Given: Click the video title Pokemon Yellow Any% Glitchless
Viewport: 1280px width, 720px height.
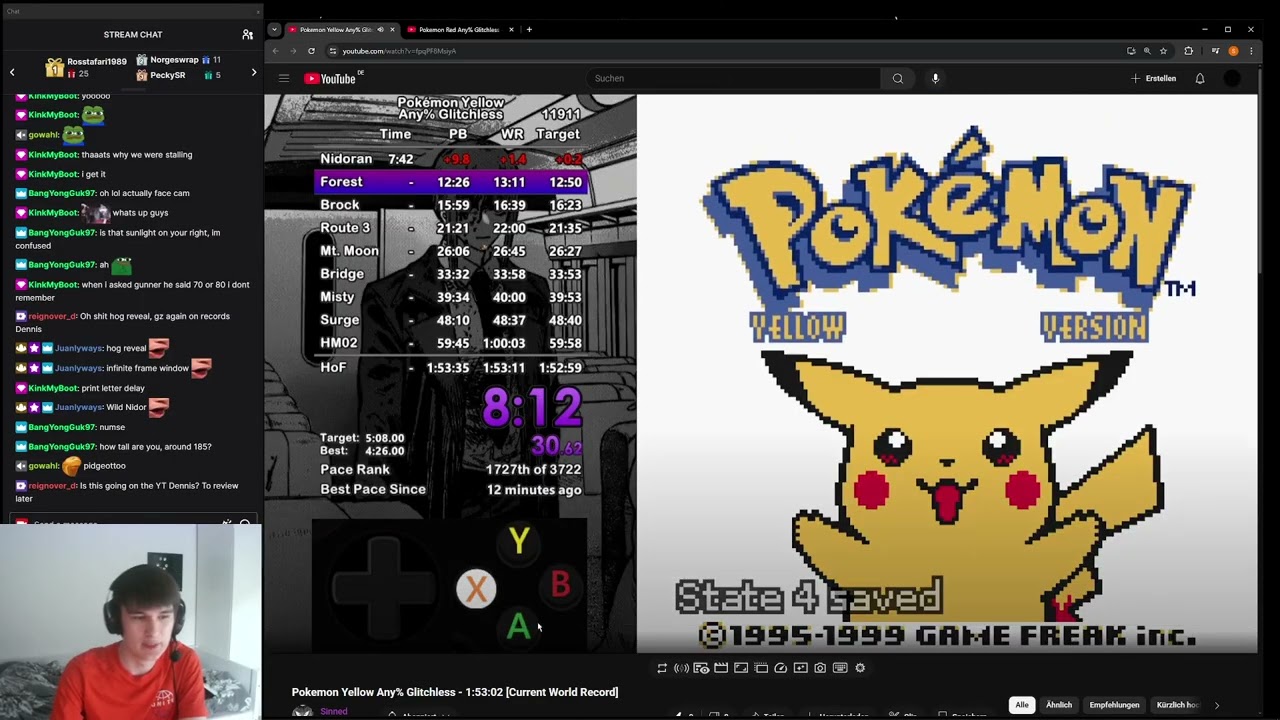Looking at the screenshot, I should pyautogui.click(x=455, y=692).
